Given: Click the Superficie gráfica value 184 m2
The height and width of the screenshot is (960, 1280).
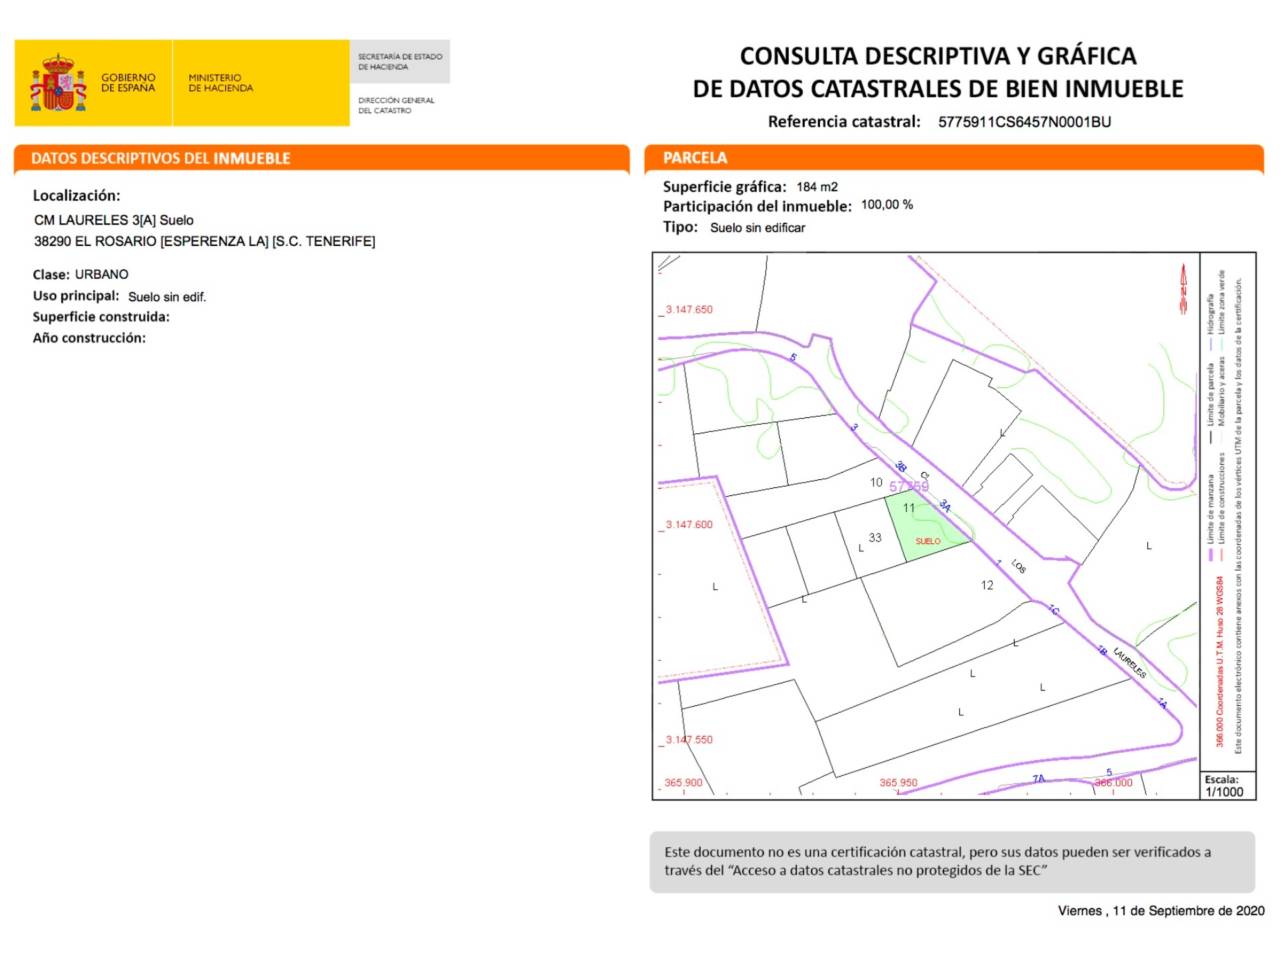Looking at the screenshot, I should [x=817, y=187].
